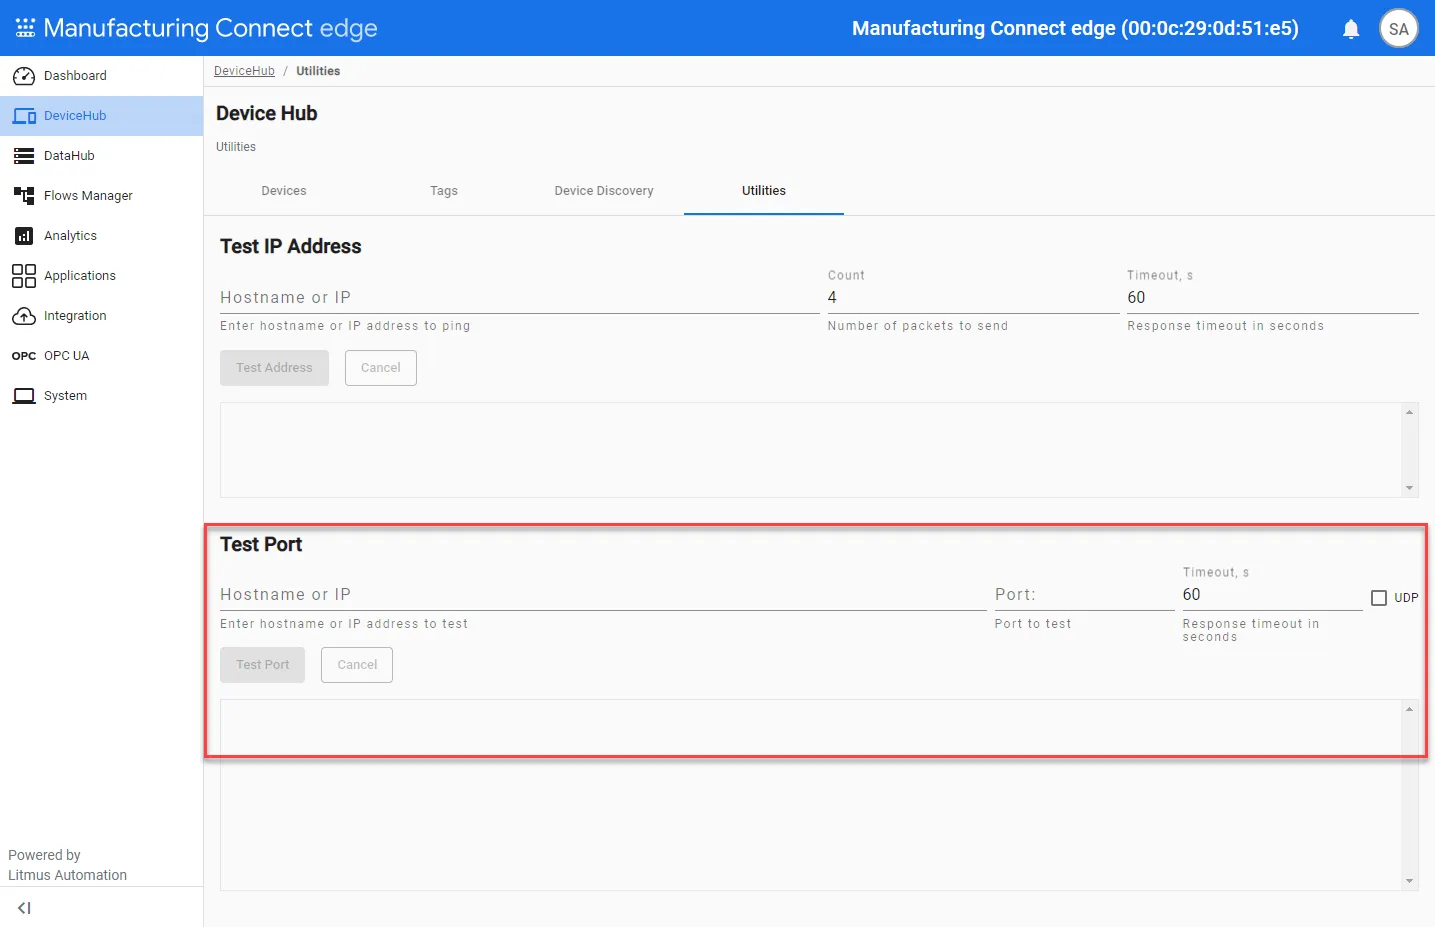Switch to the Device Discovery tab
Image resolution: width=1435 pixels, height=927 pixels.
604,191
